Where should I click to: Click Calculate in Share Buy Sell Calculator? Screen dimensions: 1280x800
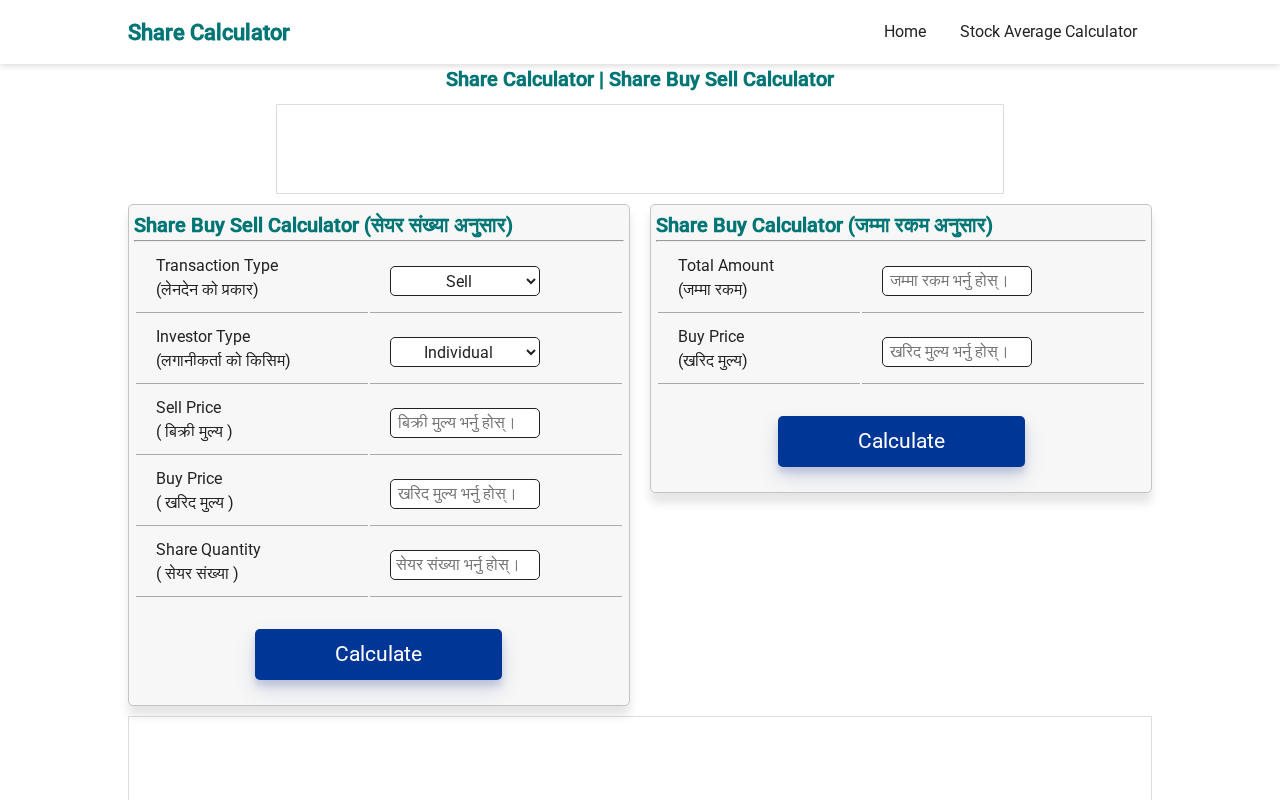[378, 654]
